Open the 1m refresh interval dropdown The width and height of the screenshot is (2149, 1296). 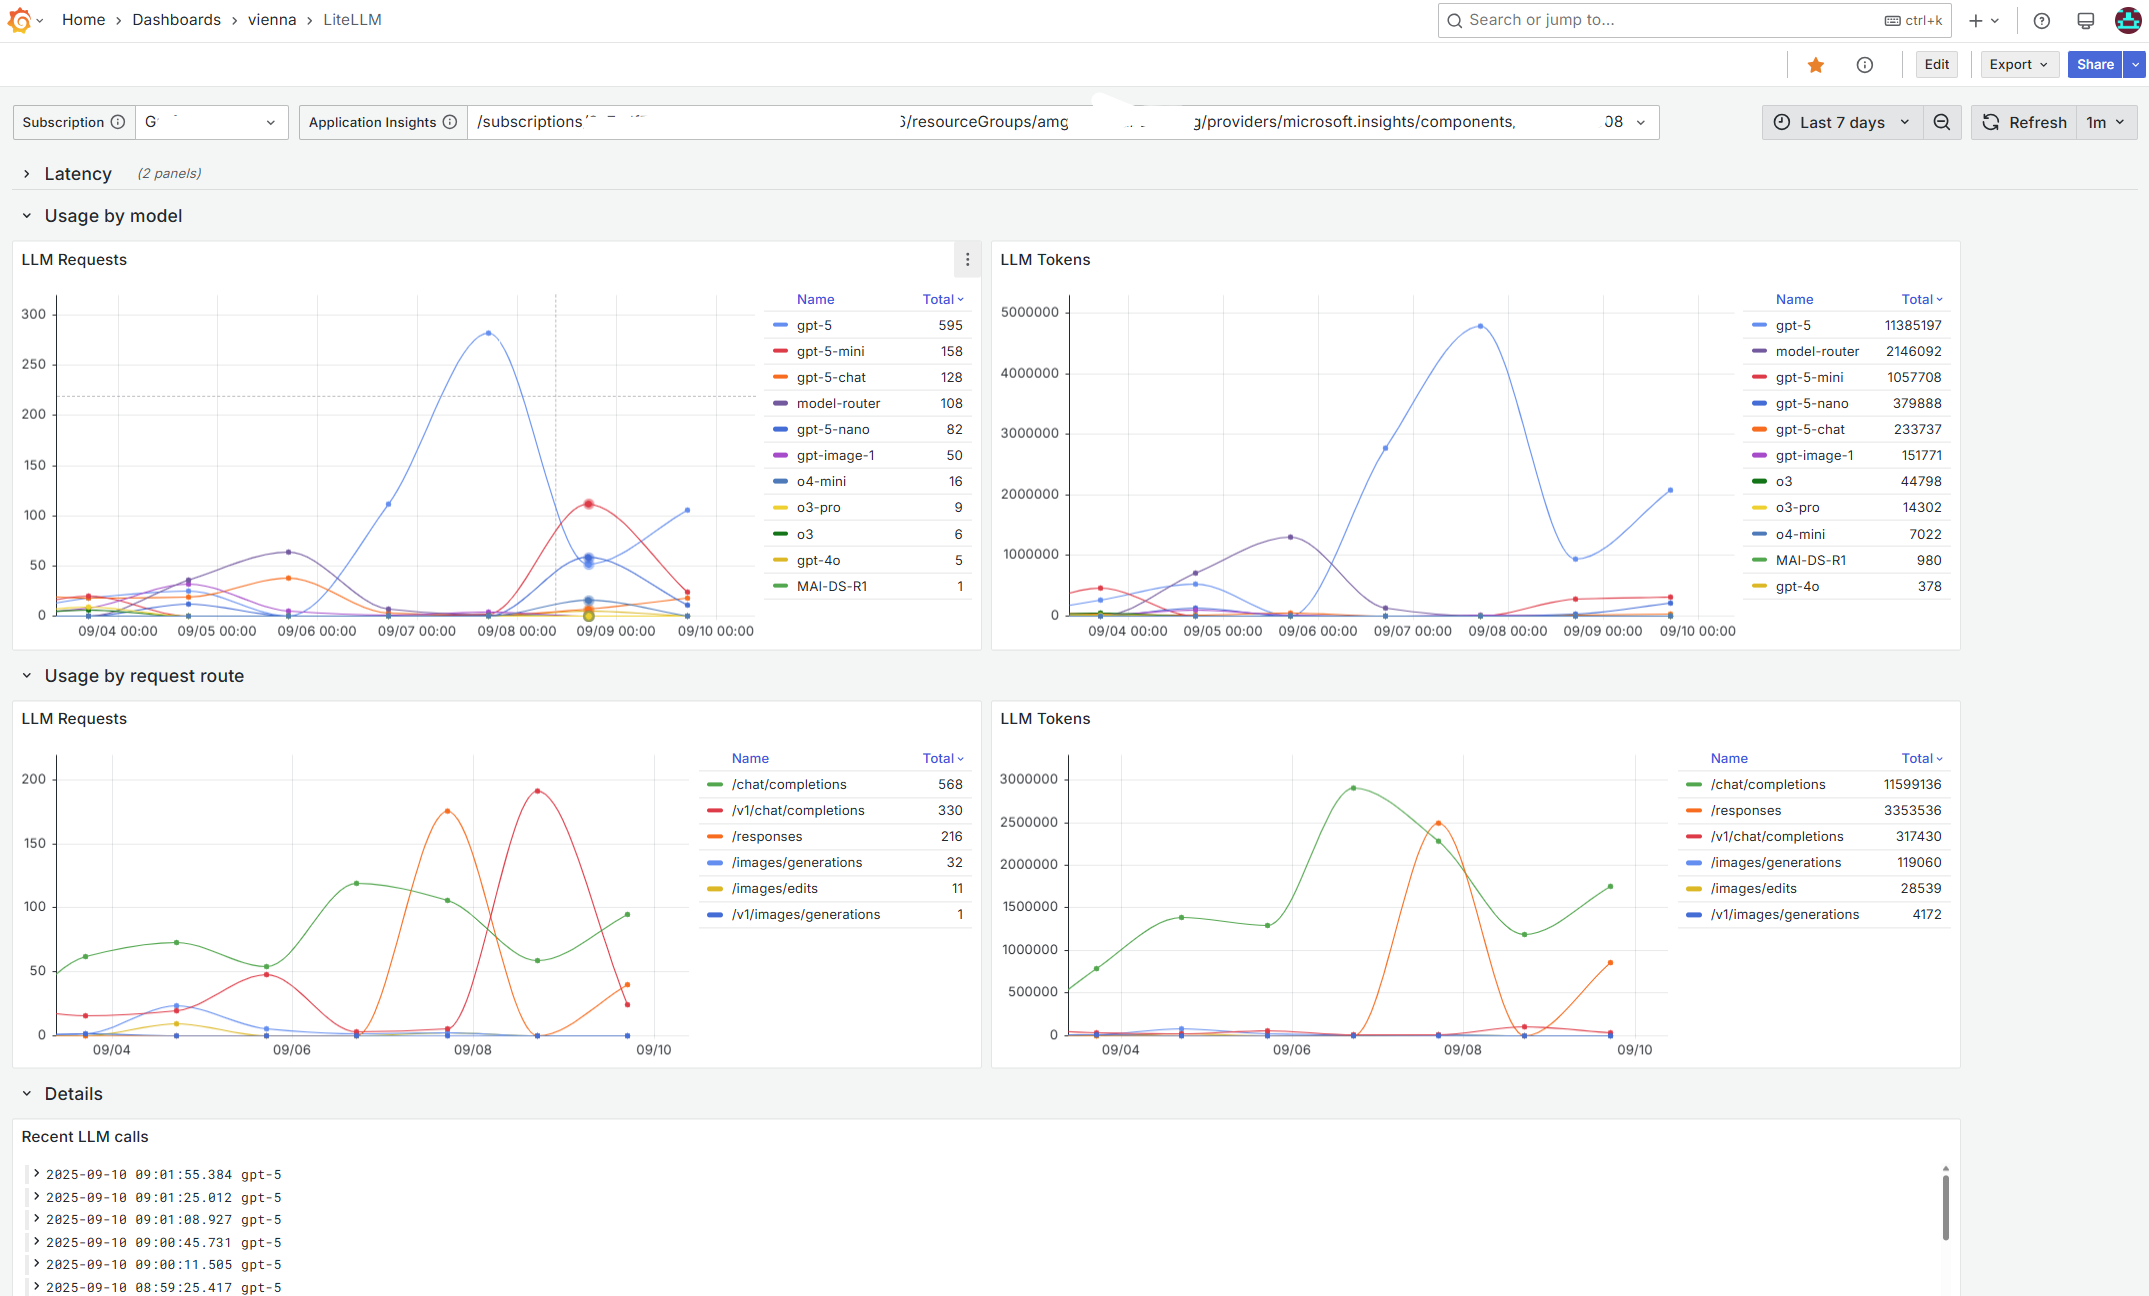2105,122
